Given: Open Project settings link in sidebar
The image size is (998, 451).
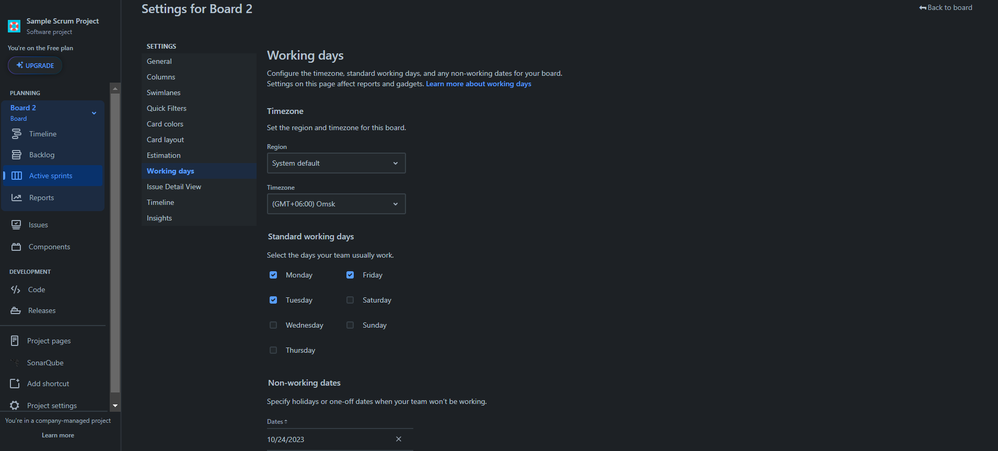Looking at the screenshot, I should tap(52, 406).
